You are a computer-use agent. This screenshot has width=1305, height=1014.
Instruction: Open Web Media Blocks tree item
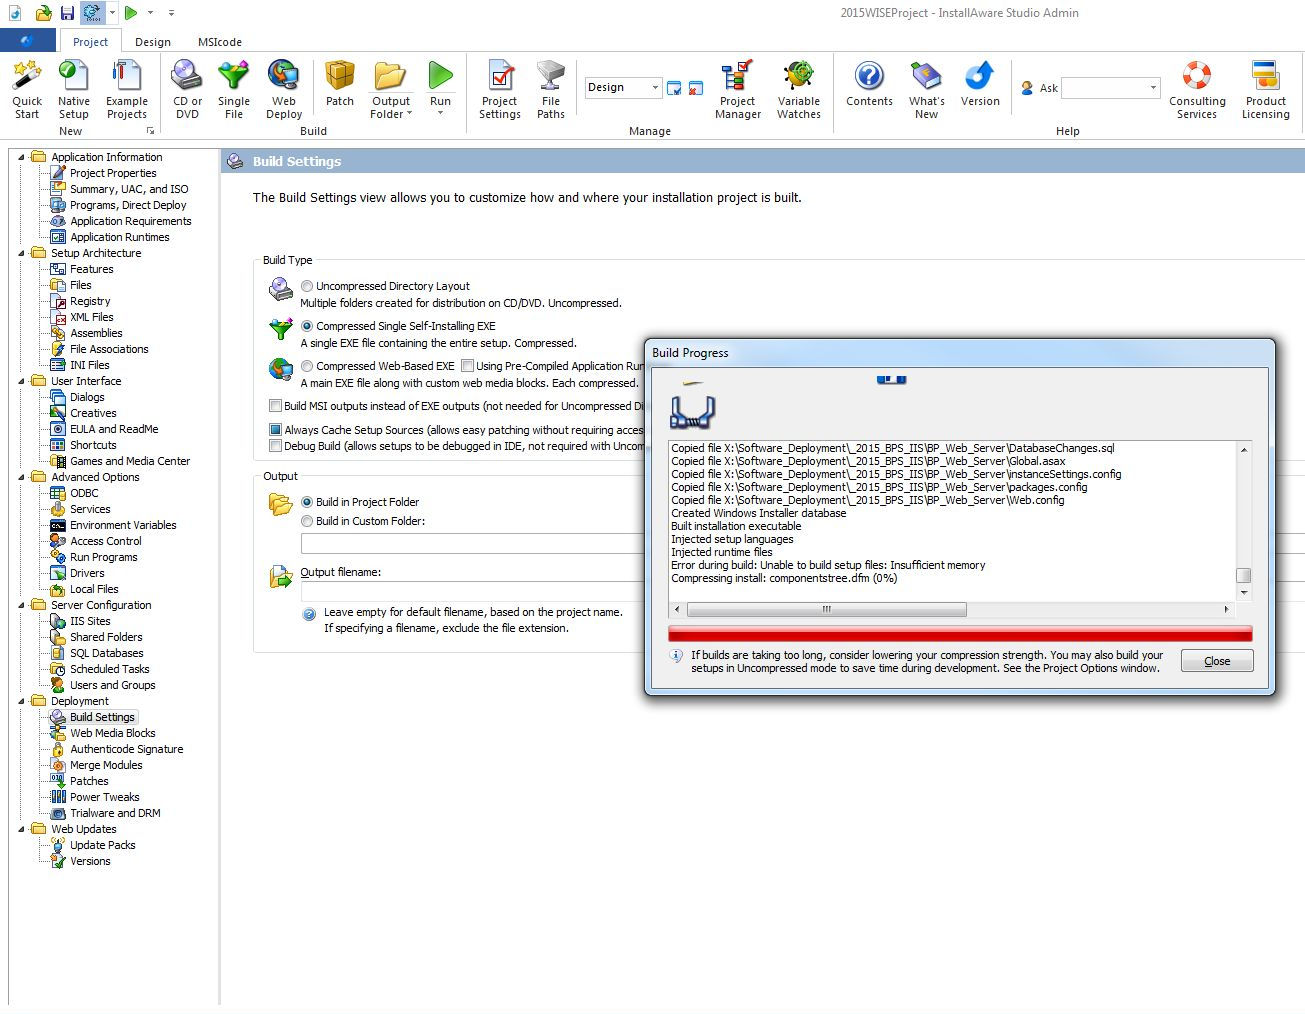(x=113, y=733)
